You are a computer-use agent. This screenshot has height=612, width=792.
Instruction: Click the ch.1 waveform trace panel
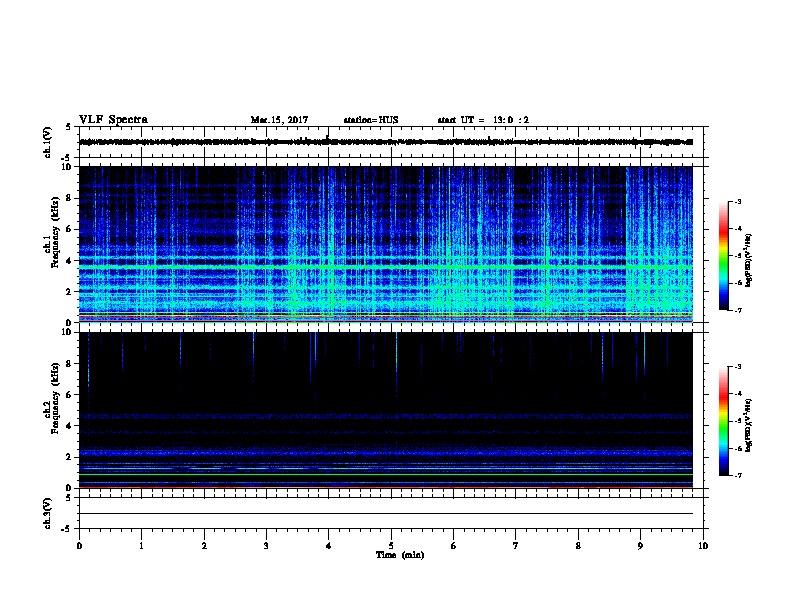tap(391, 142)
